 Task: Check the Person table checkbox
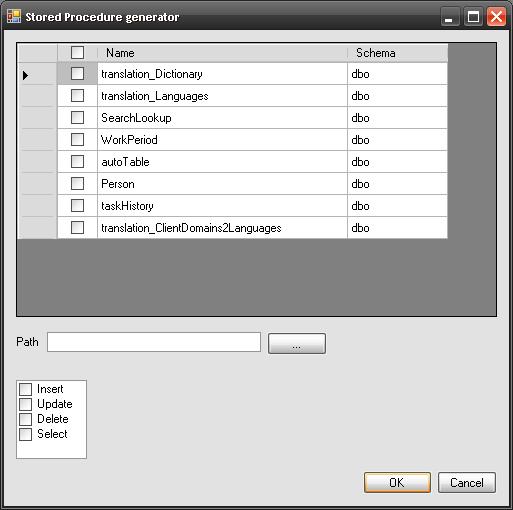coord(77,184)
